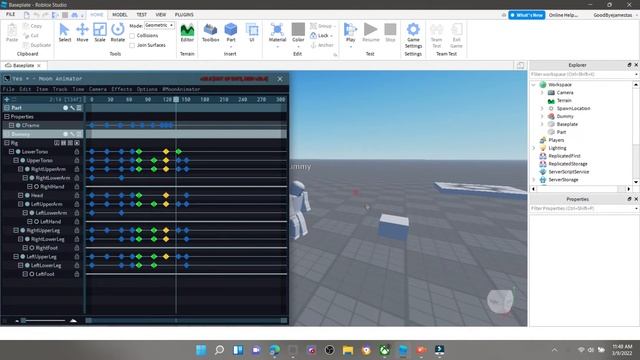This screenshot has height=360, width=640.
Task: Activate the Move tool
Action: [x=82, y=33]
